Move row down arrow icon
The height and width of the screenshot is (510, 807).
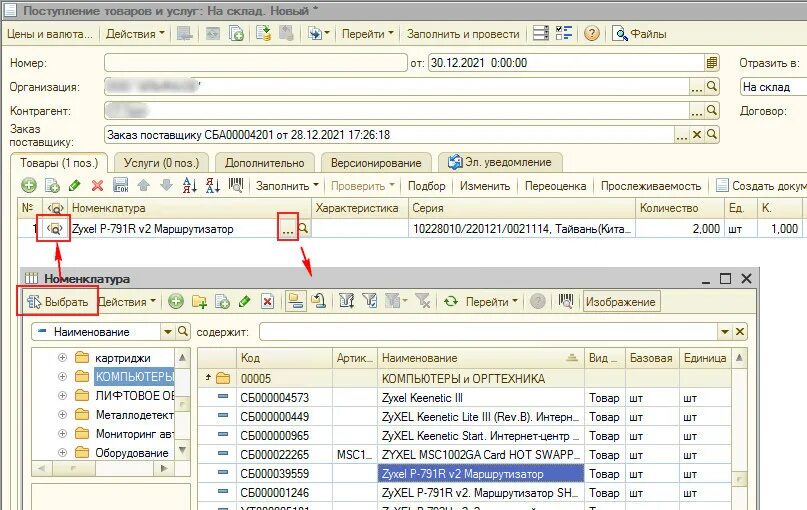(166, 186)
